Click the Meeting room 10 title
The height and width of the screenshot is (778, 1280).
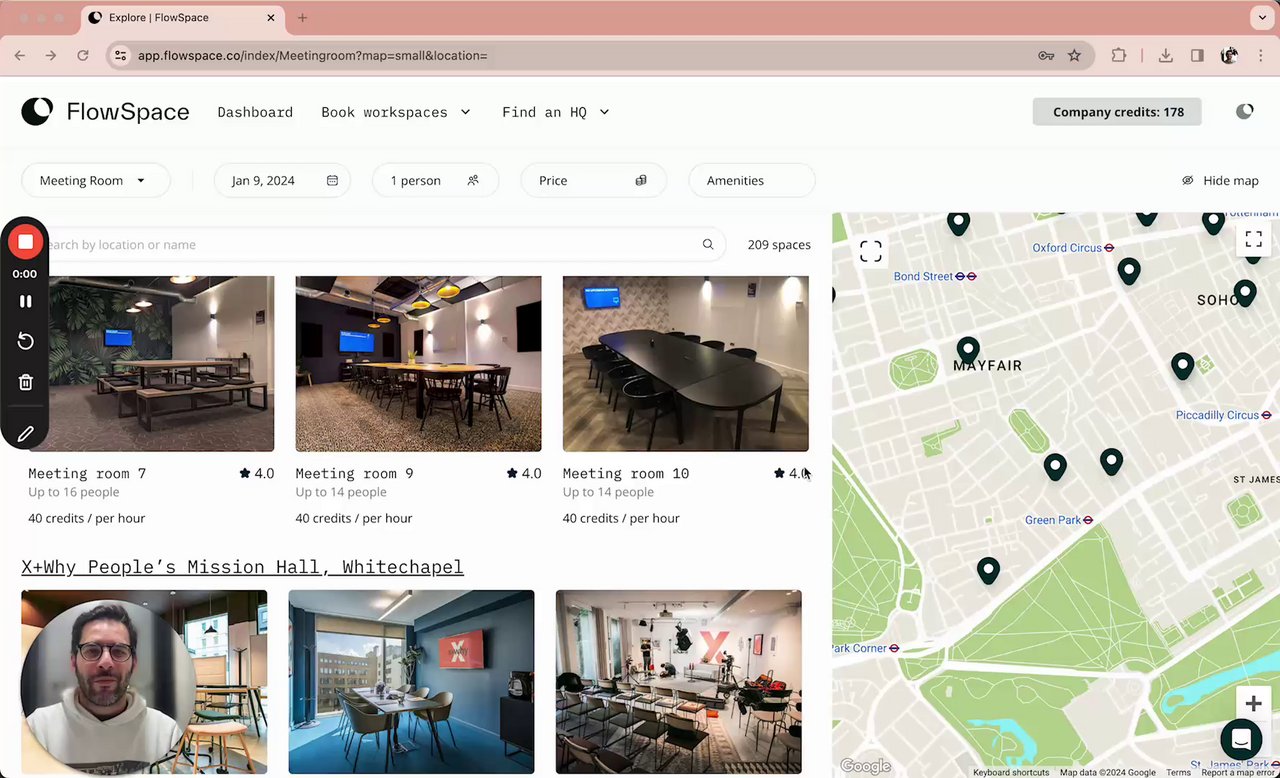[625, 473]
